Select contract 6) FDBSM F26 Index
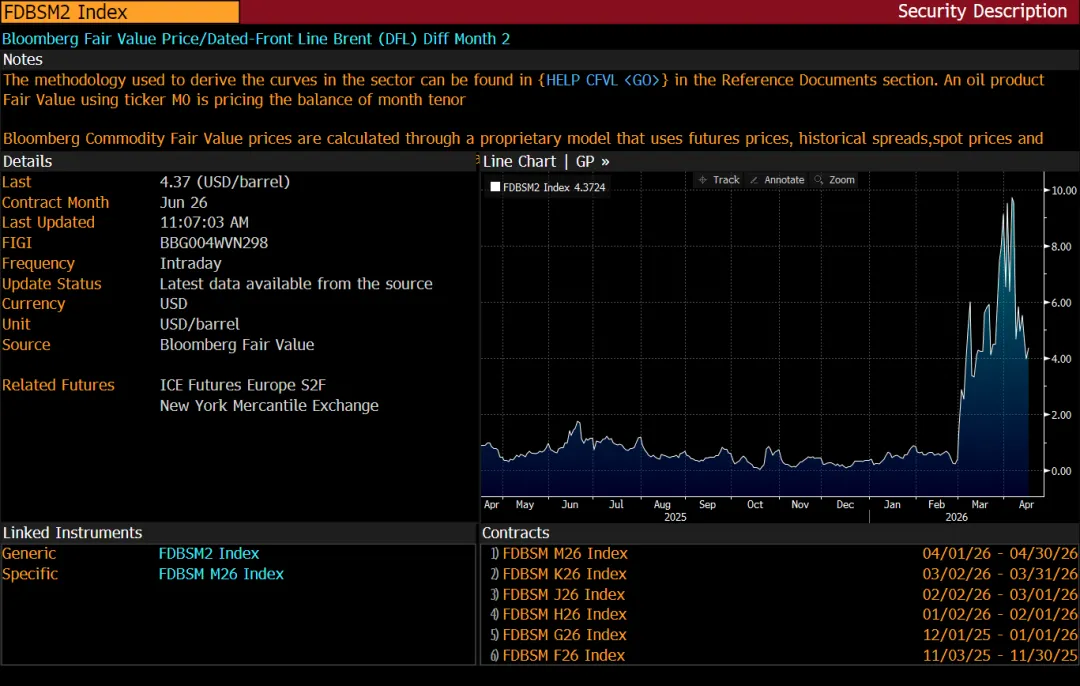This screenshot has height=686, width=1080. [558, 656]
